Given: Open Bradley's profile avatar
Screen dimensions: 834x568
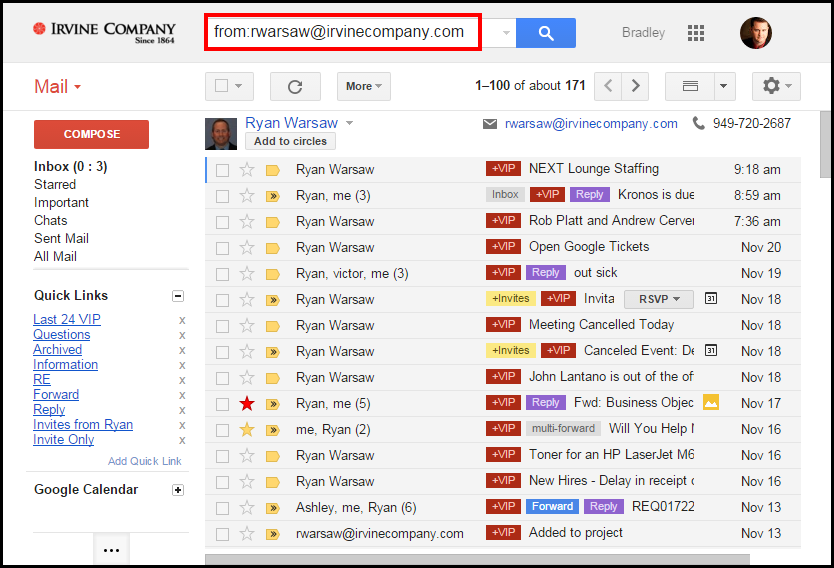Looking at the screenshot, I should coord(756,33).
